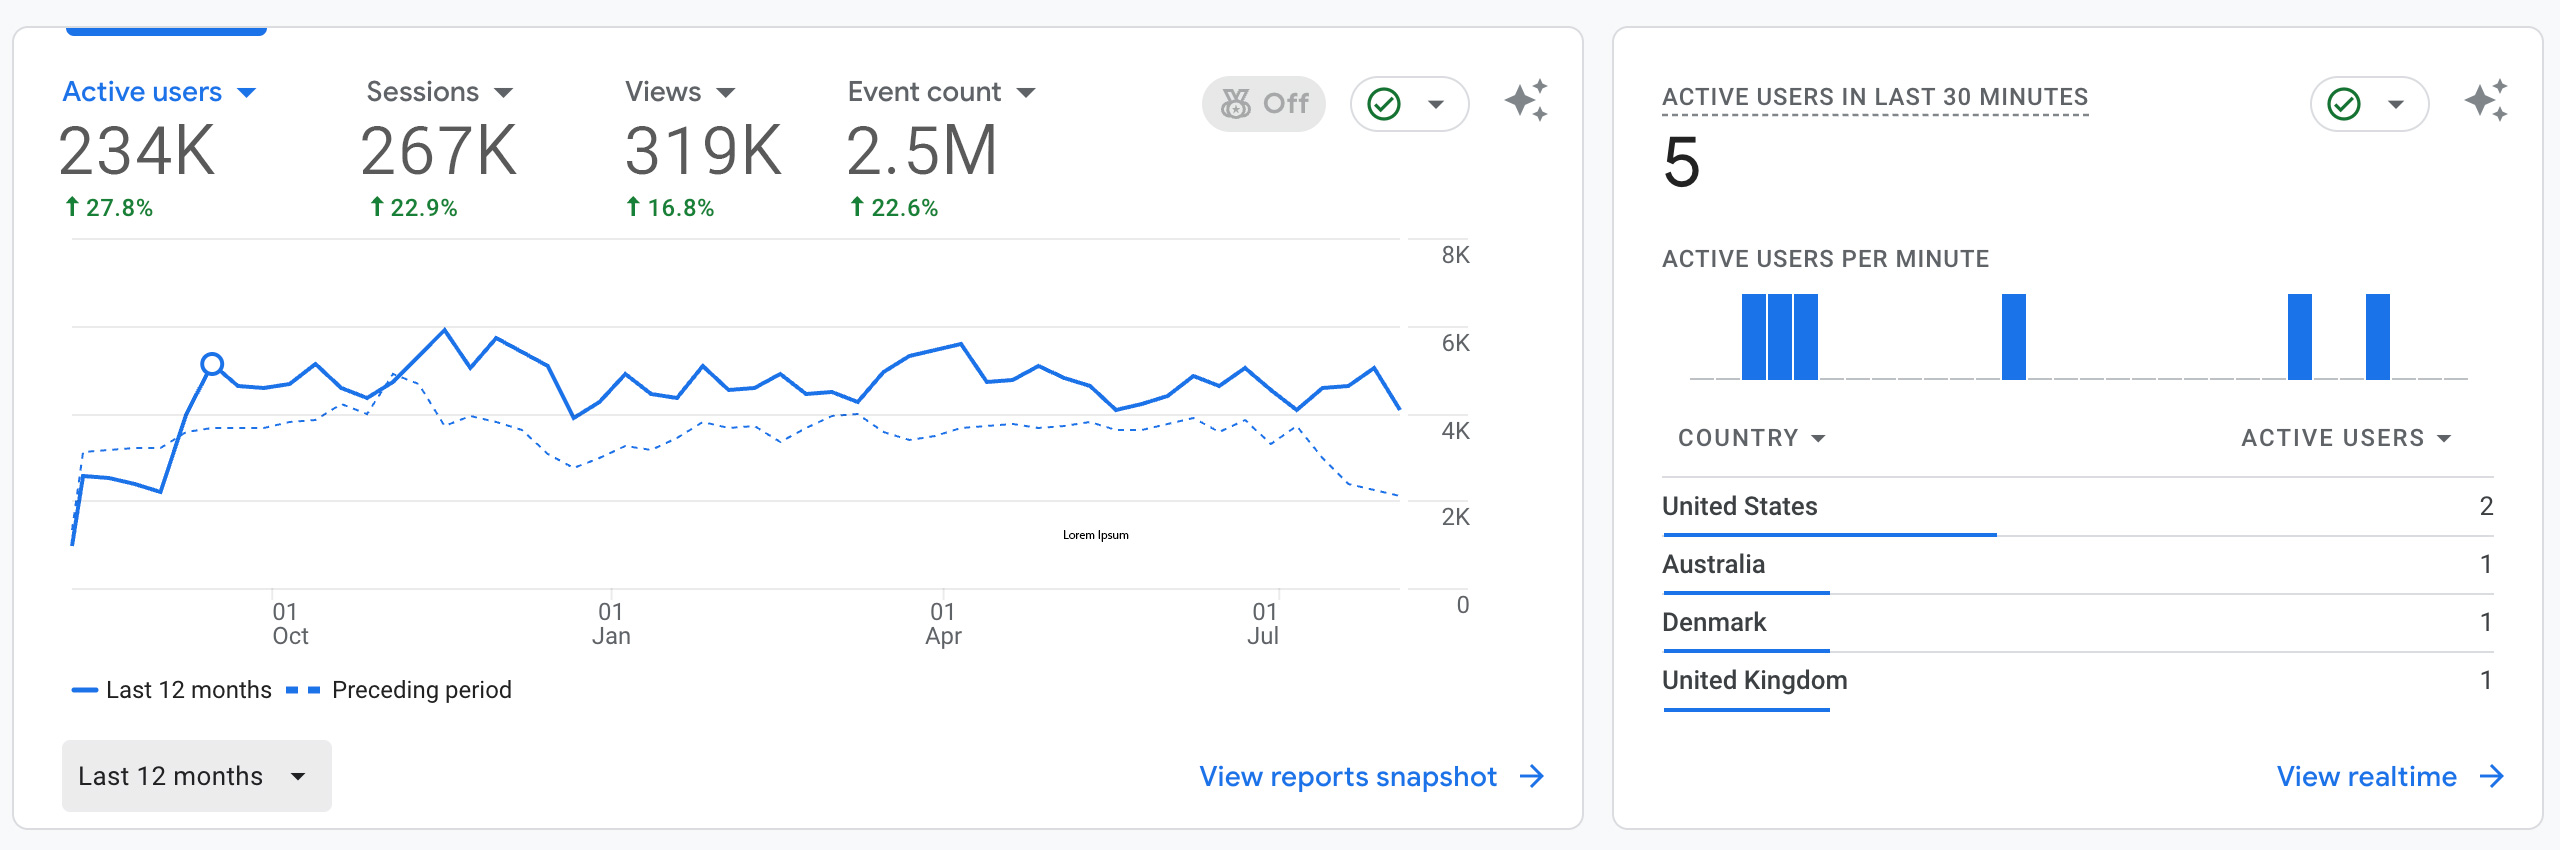This screenshot has height=850, width=2560.
Task: Select the Event count metric tab
Action: 924,92
